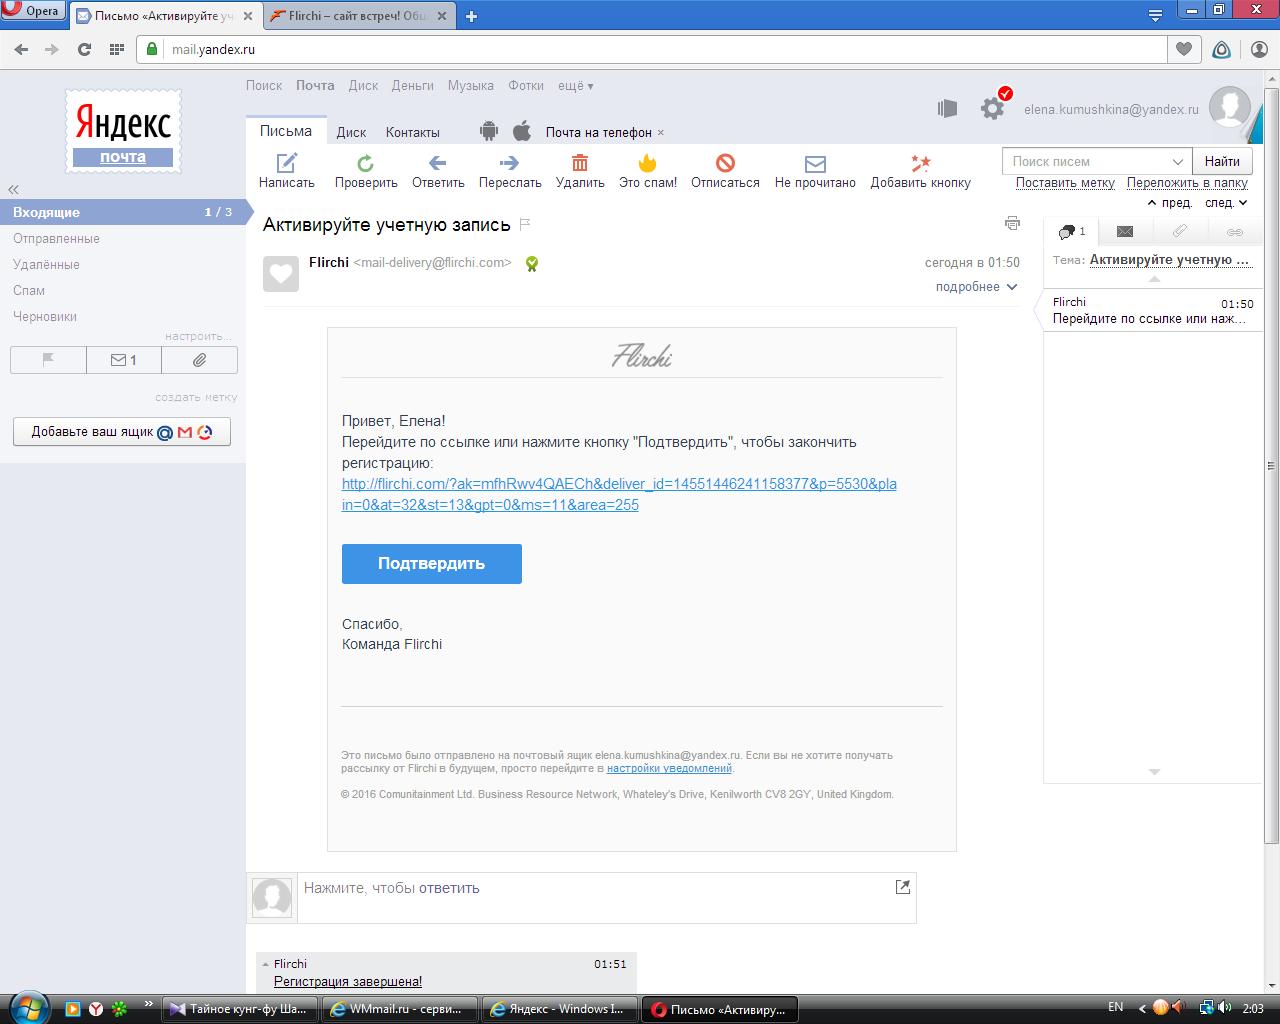The width and height of the screenshot is (1280, 1024).
Task: Open the search options dropdown arrow
Action: coord(1178,161)
